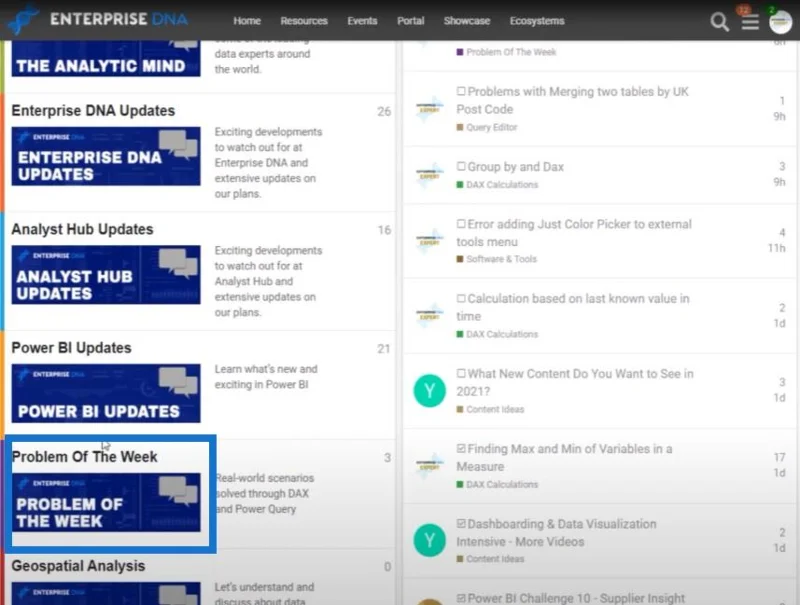800x605 pixels.
Task: Open the user profile avatar
Action: [x=780, y=22]
